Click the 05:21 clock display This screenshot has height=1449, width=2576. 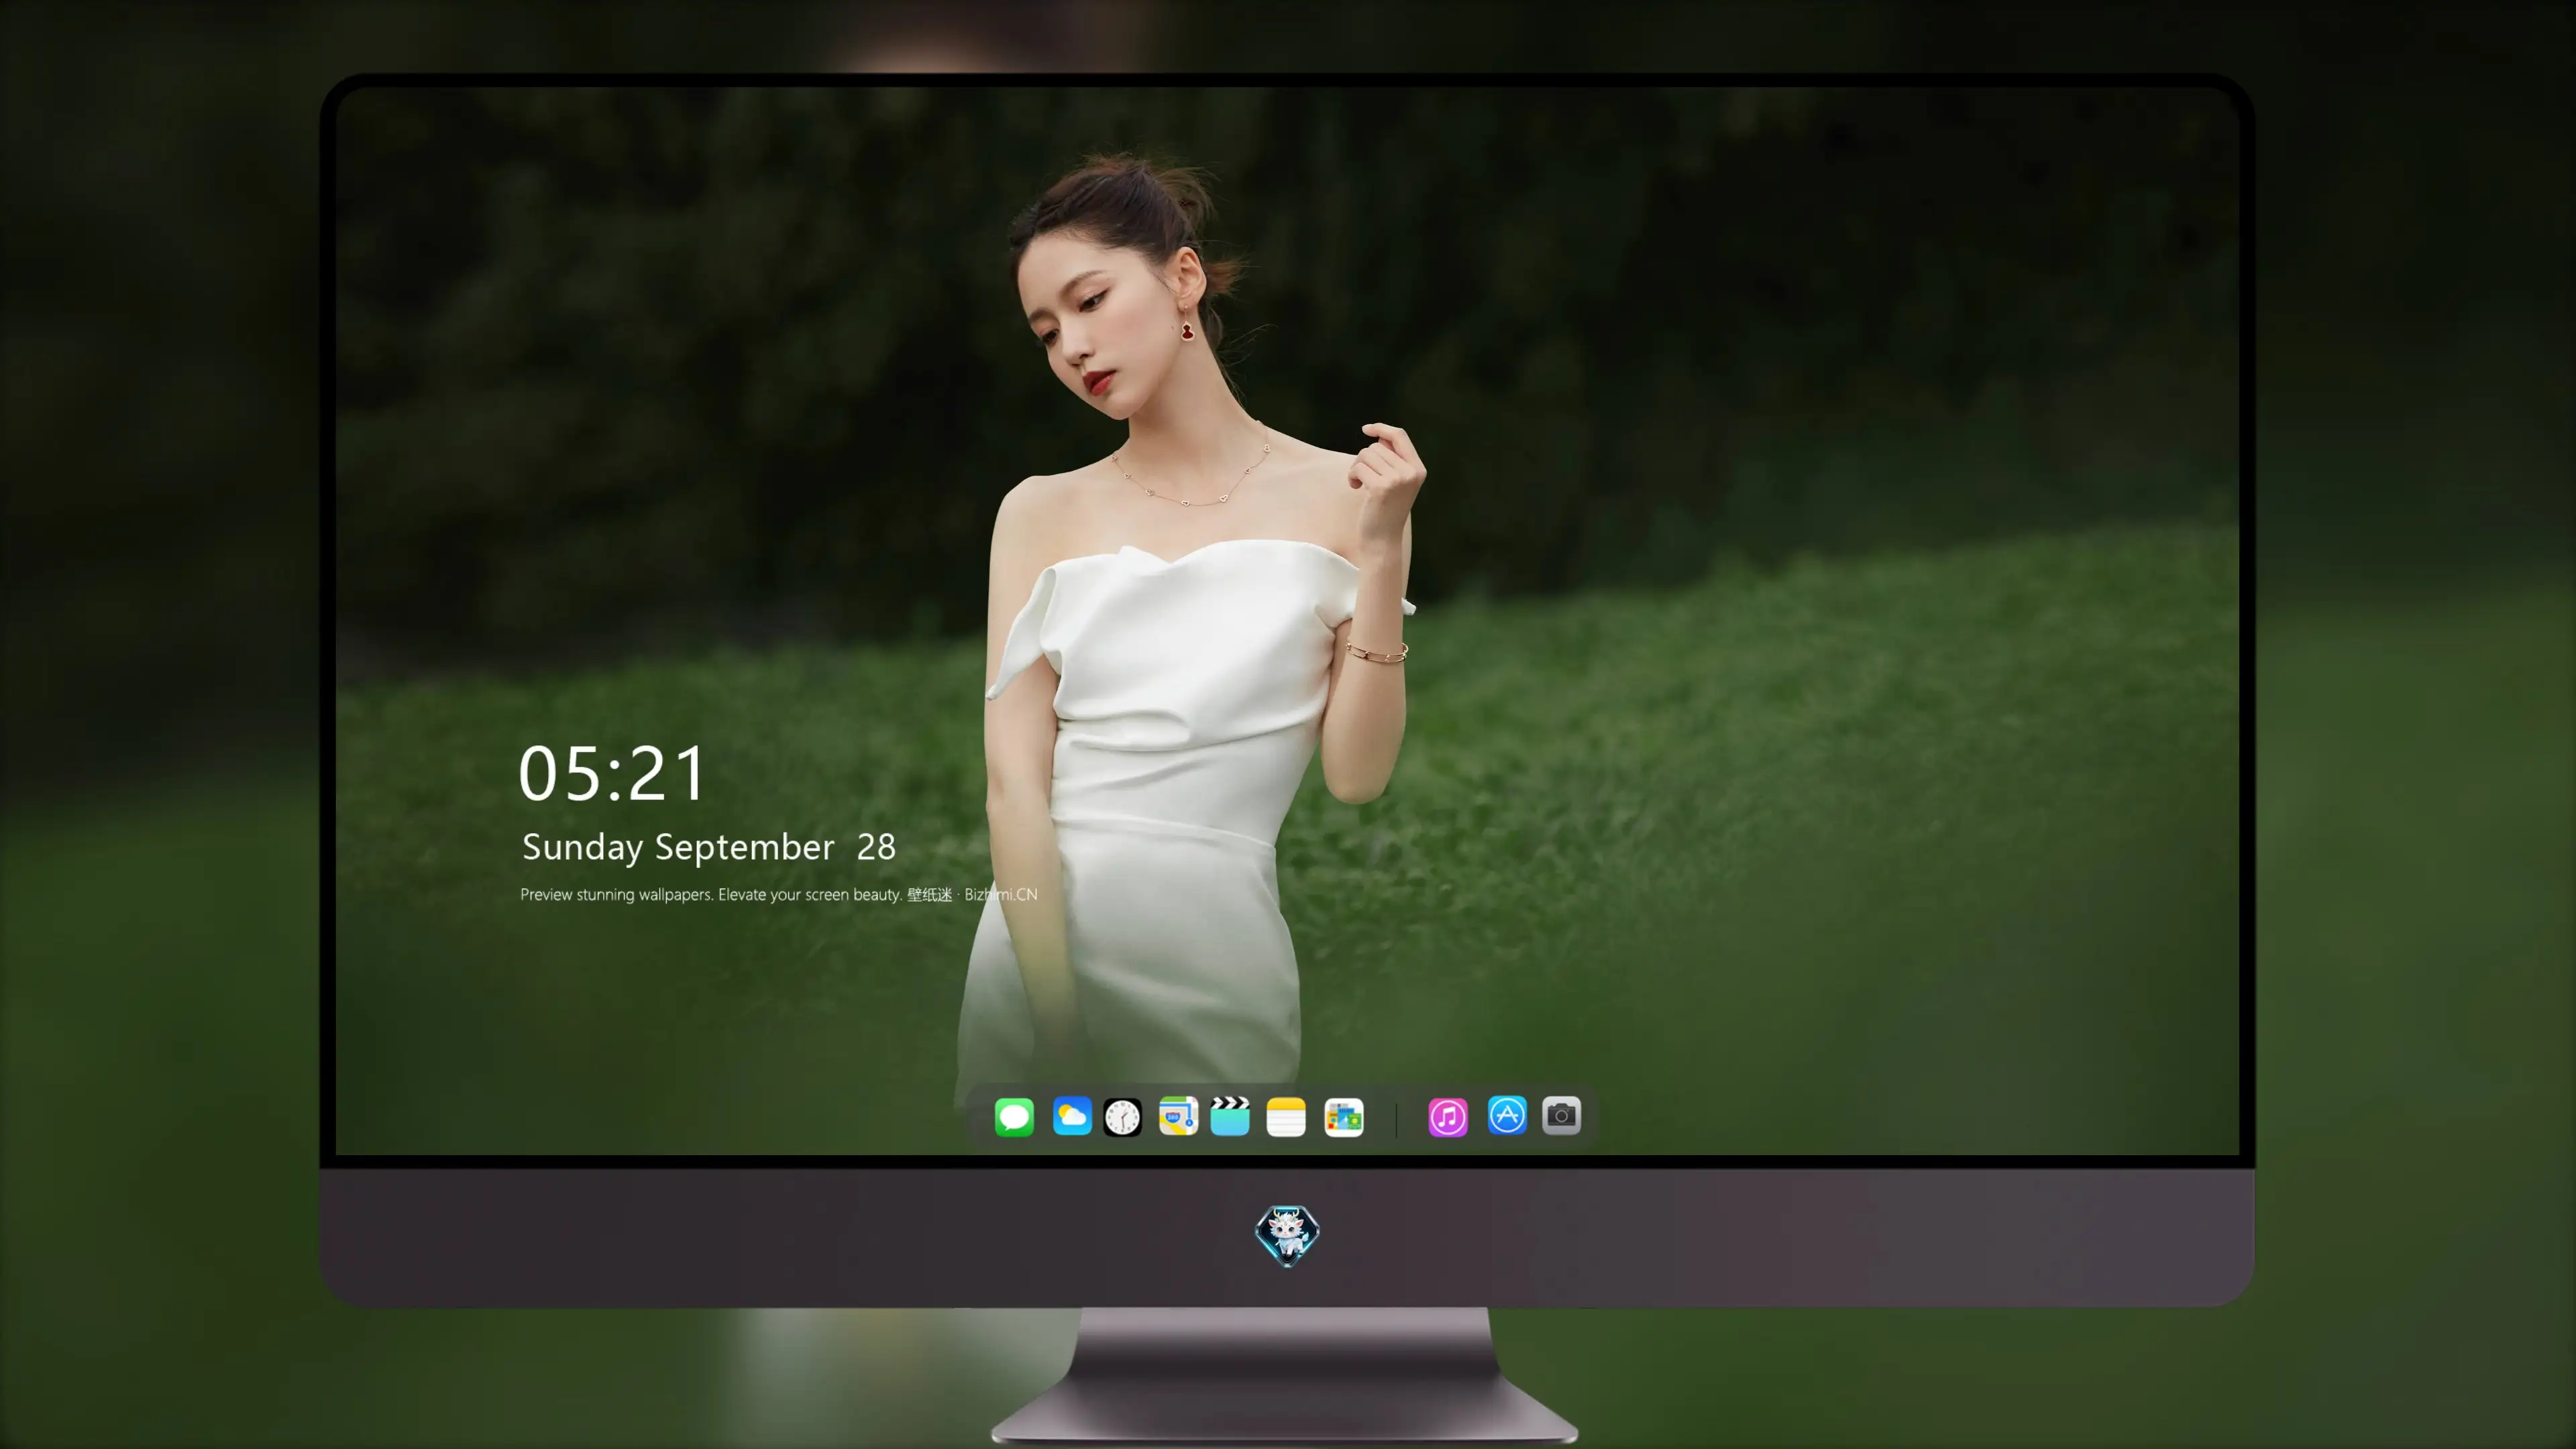click(x=612, y=774)
